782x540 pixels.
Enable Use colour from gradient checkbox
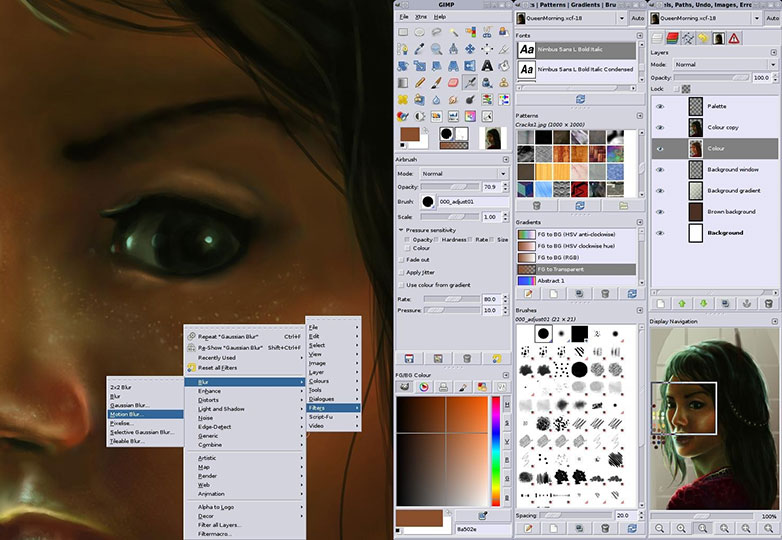pyautogui.click(x=401, y=285)
